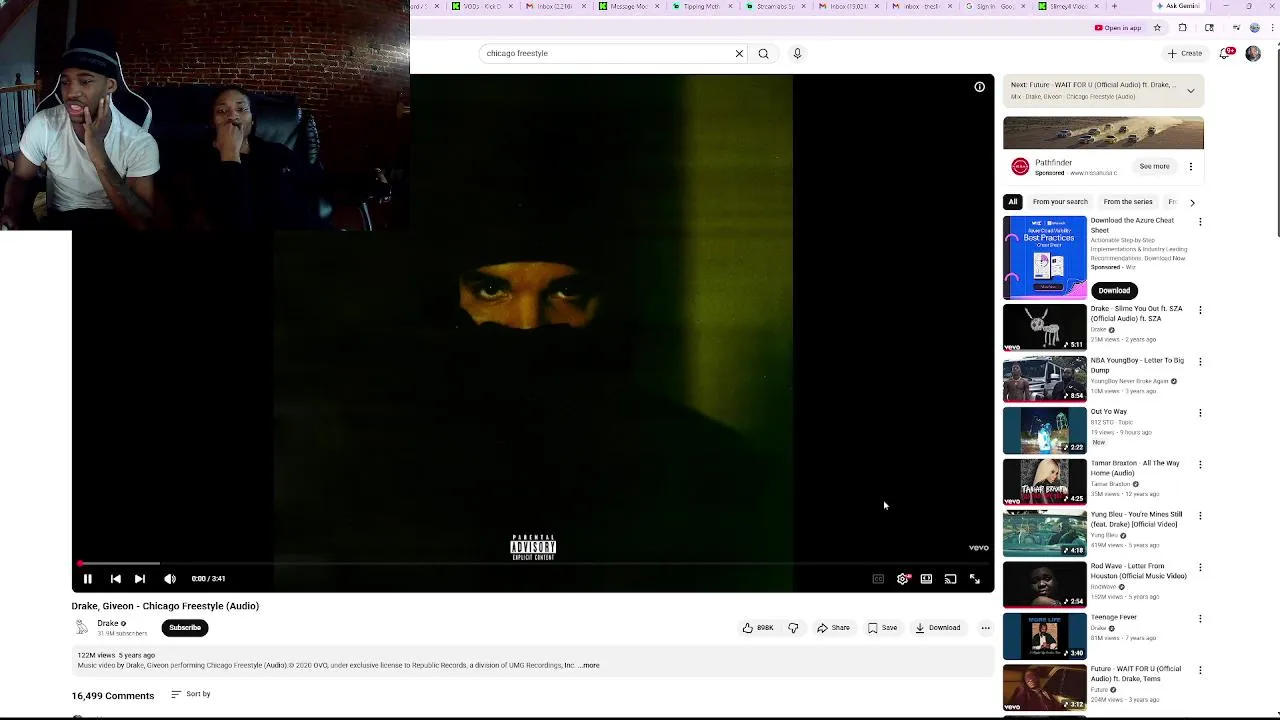The image size is (1280, 720).
Task: Bookmark this page with star icon
Action: click(x=1157, y=28)
